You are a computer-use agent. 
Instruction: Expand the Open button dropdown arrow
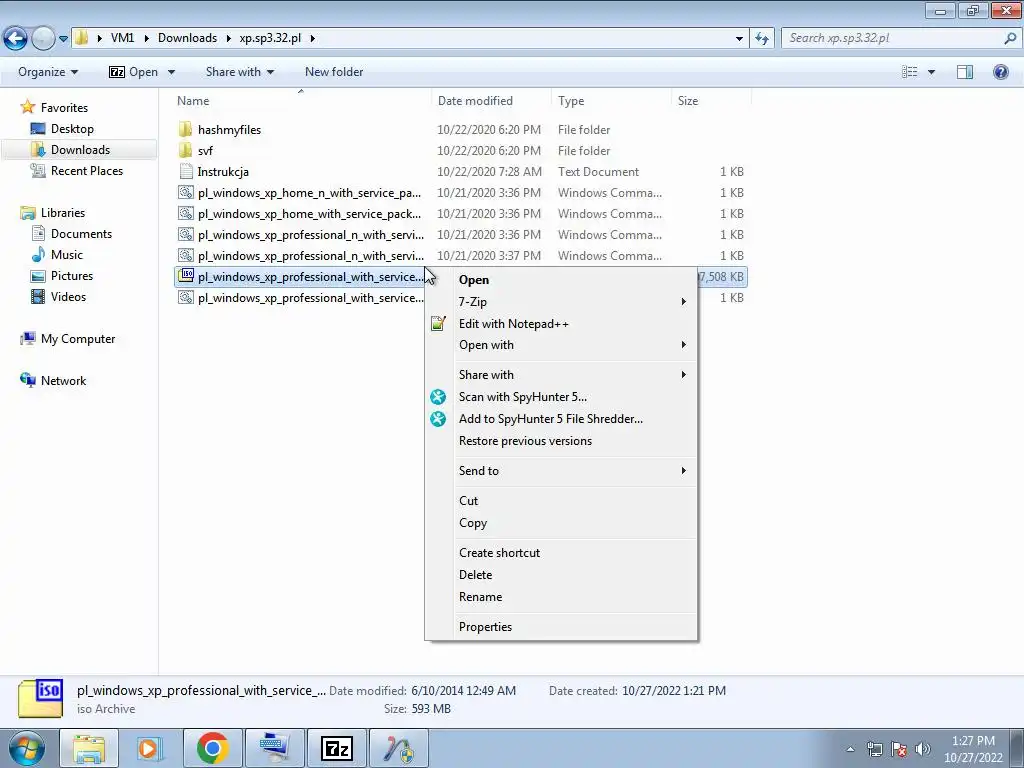171,72
